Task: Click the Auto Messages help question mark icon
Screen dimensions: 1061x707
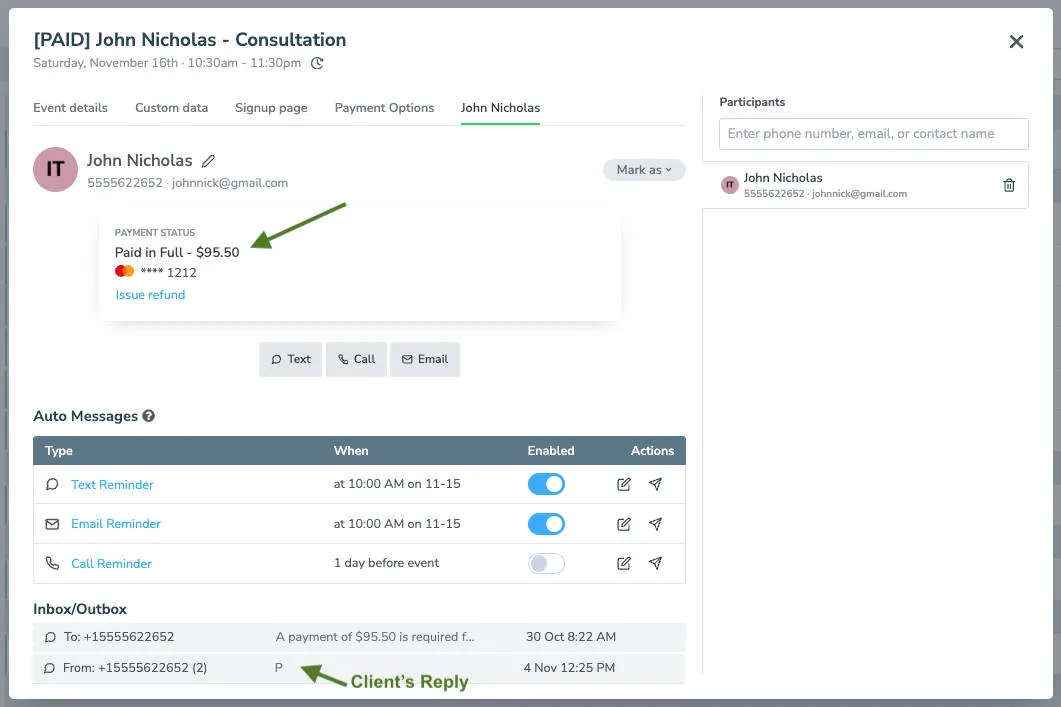Action: (x=148, y=416)
